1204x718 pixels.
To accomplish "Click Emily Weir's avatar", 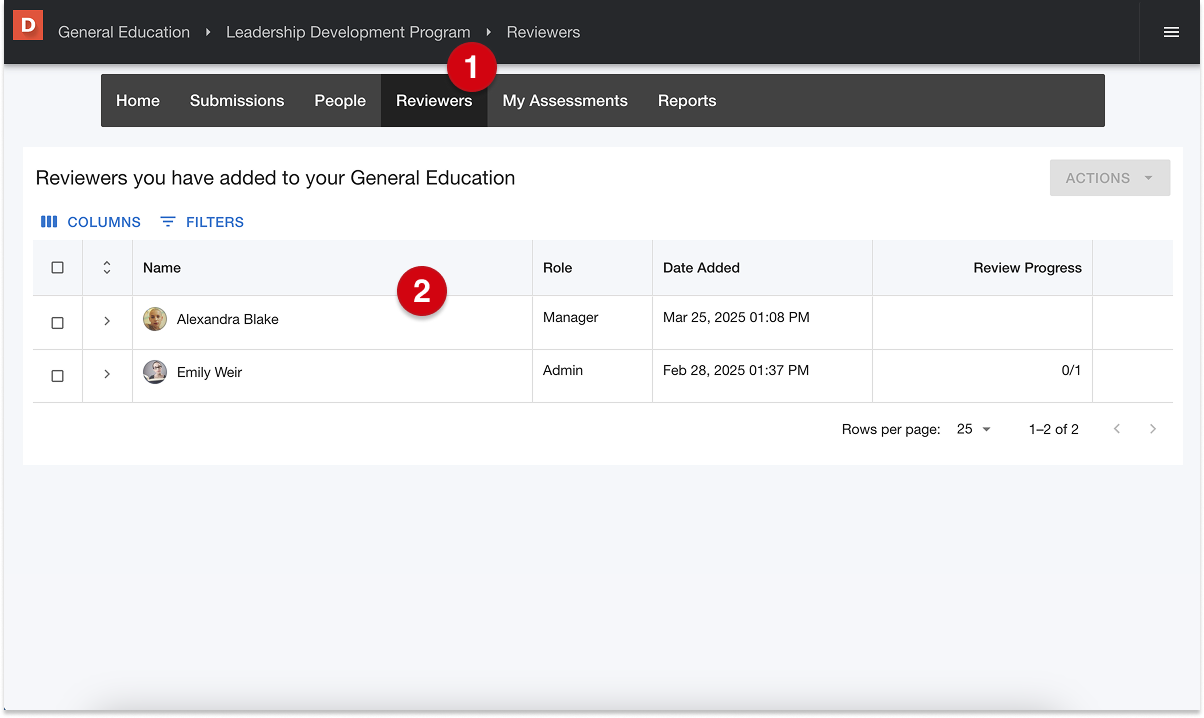I will click(x=155, y=372).
